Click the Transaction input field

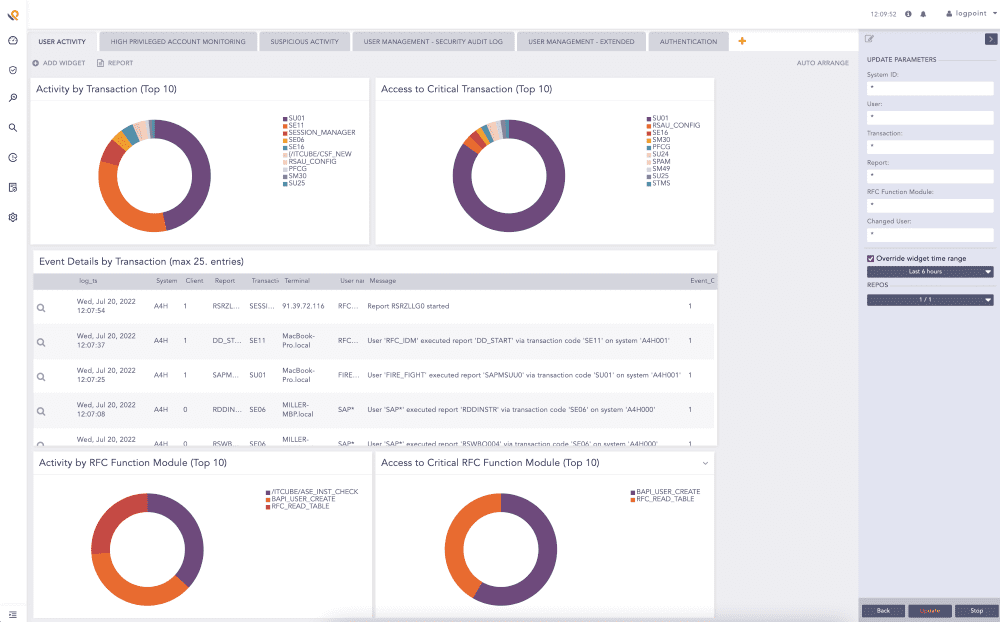[930, 147]
